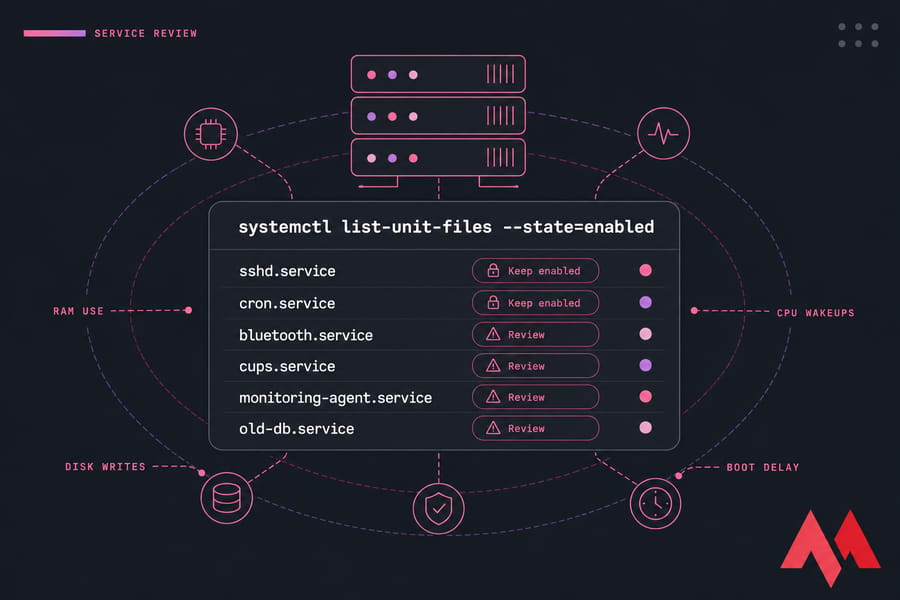
Task: Click Review badge for cups.service
Action: pyautogui.click(x=536, y=366)
